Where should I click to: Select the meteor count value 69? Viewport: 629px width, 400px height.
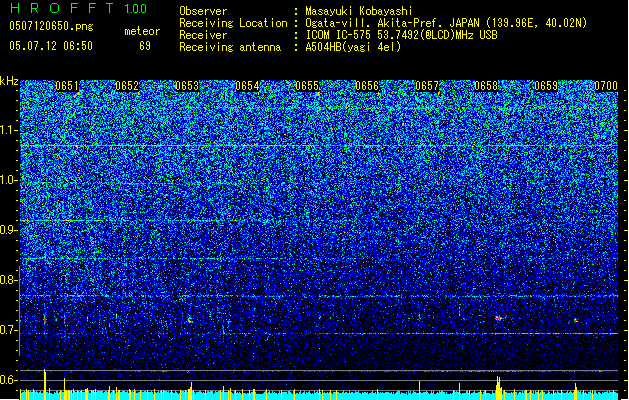pyautogui.click(x=145, y=46)
